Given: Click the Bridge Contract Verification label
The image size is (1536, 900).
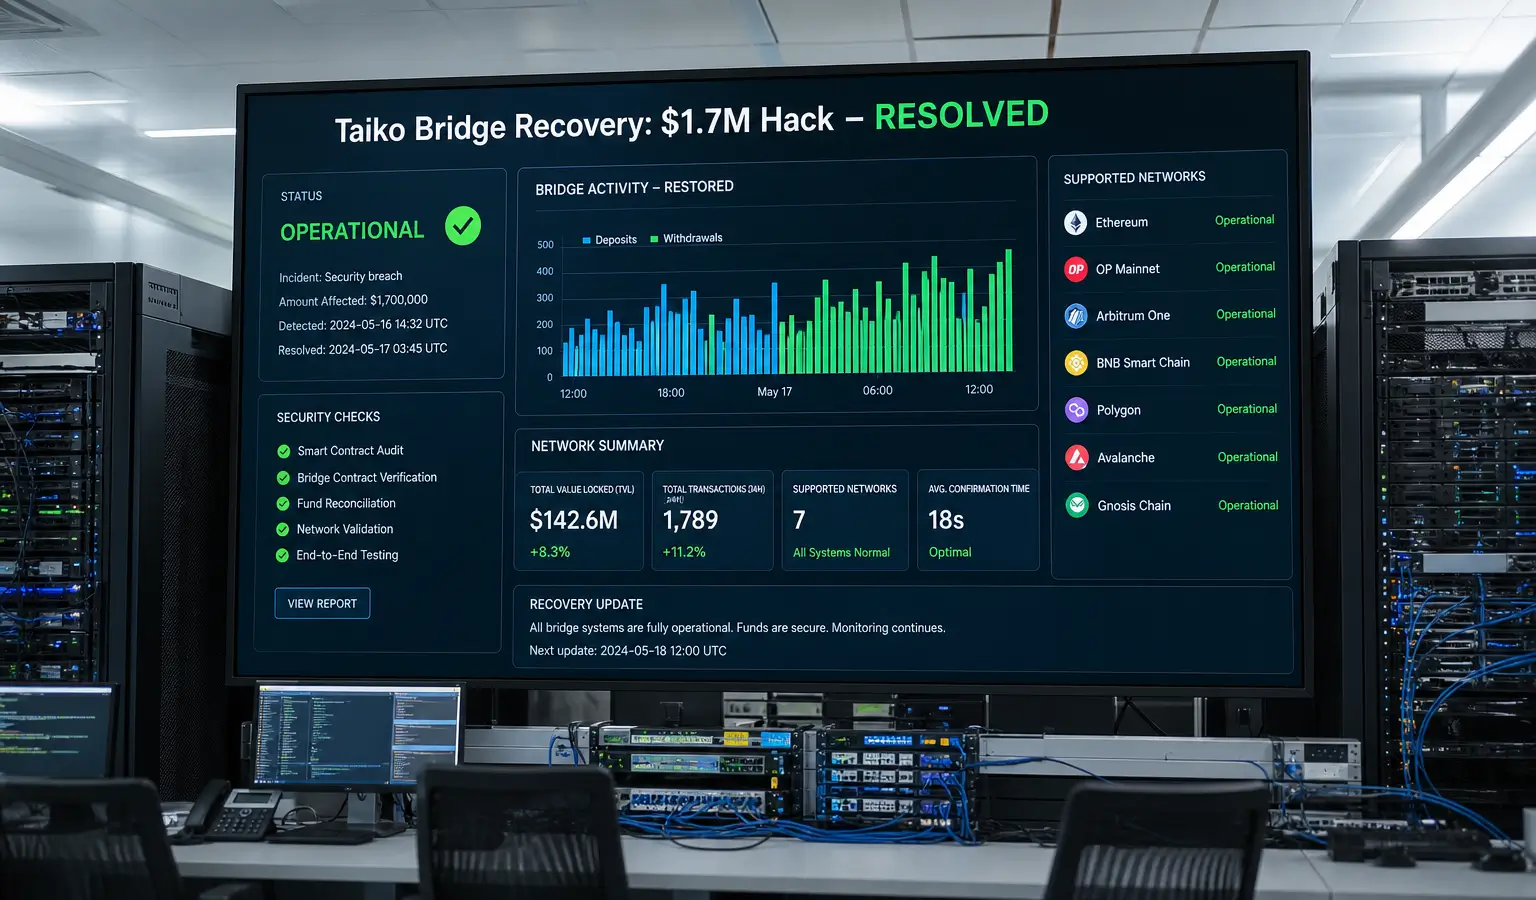Looking at the screenshot, I should coord(367,478).
